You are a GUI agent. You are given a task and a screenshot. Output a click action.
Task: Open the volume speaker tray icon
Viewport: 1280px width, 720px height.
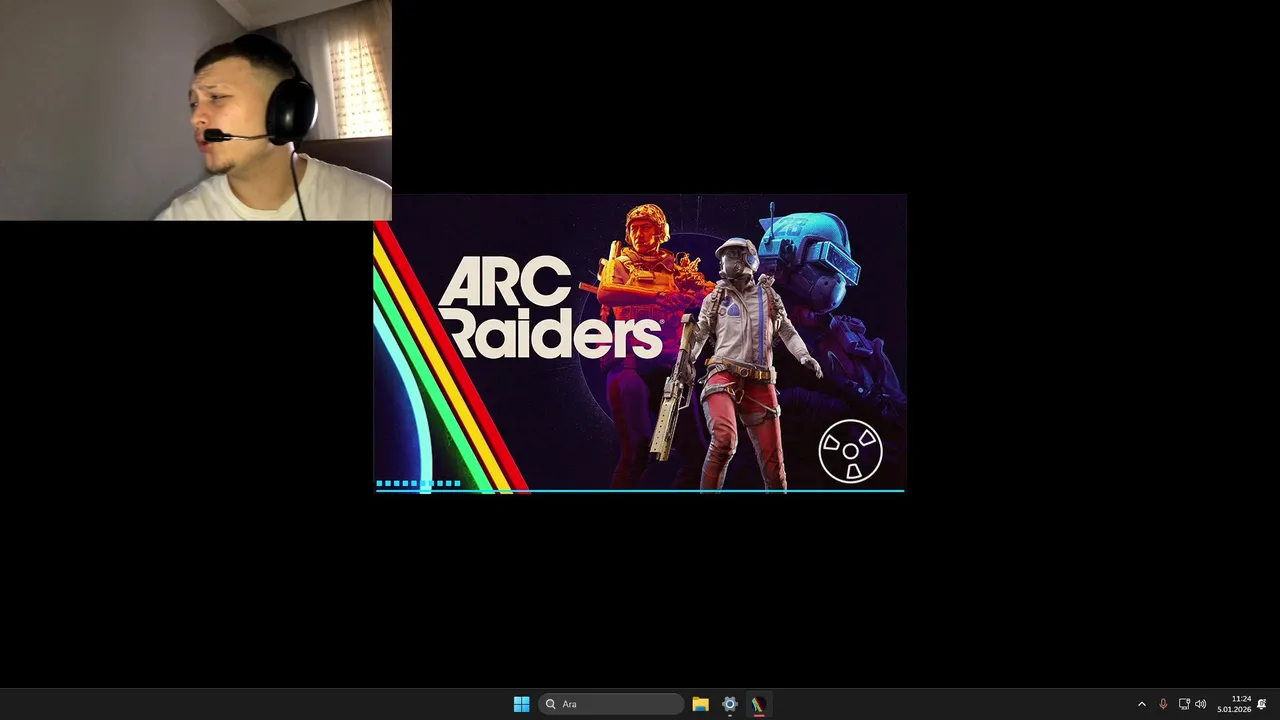(1200, 704)
